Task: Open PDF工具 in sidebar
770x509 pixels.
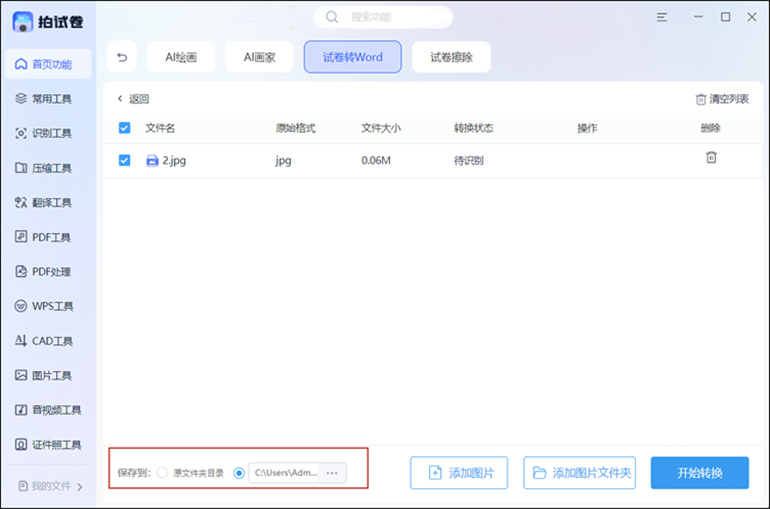Action: tap(48, 237)
